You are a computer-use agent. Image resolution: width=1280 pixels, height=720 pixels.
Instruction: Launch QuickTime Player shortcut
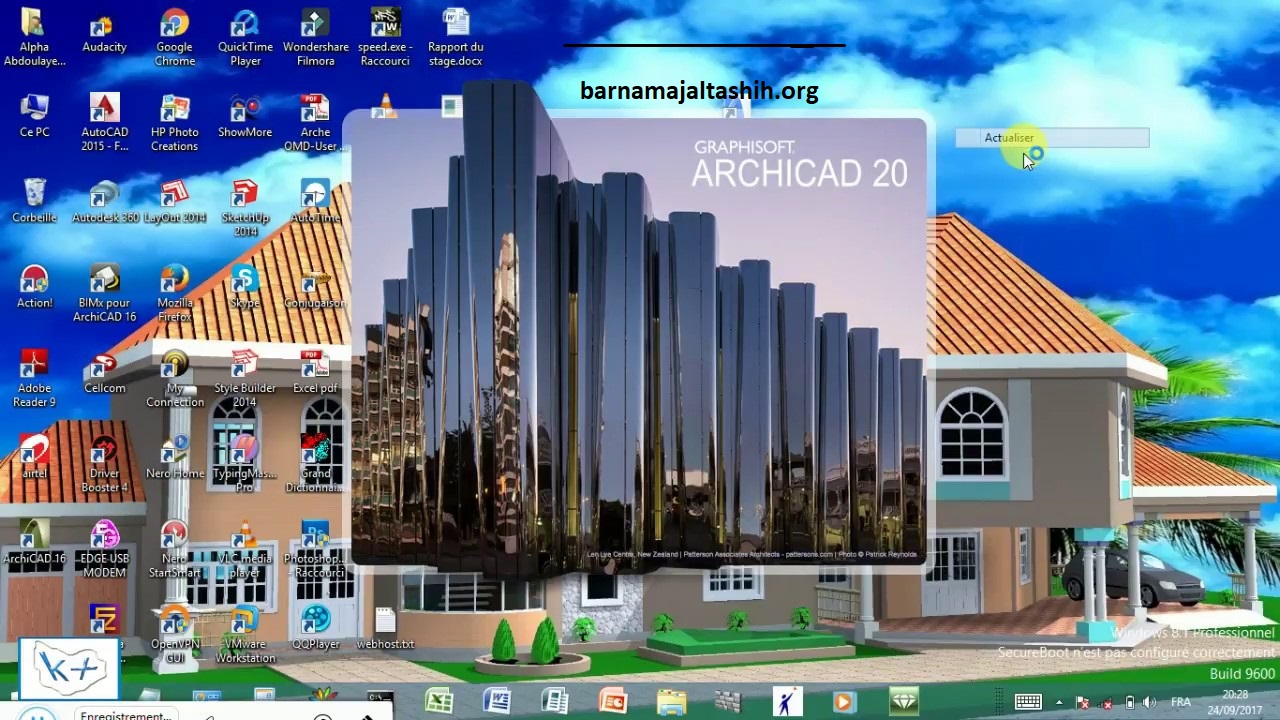tap(245, 37)
